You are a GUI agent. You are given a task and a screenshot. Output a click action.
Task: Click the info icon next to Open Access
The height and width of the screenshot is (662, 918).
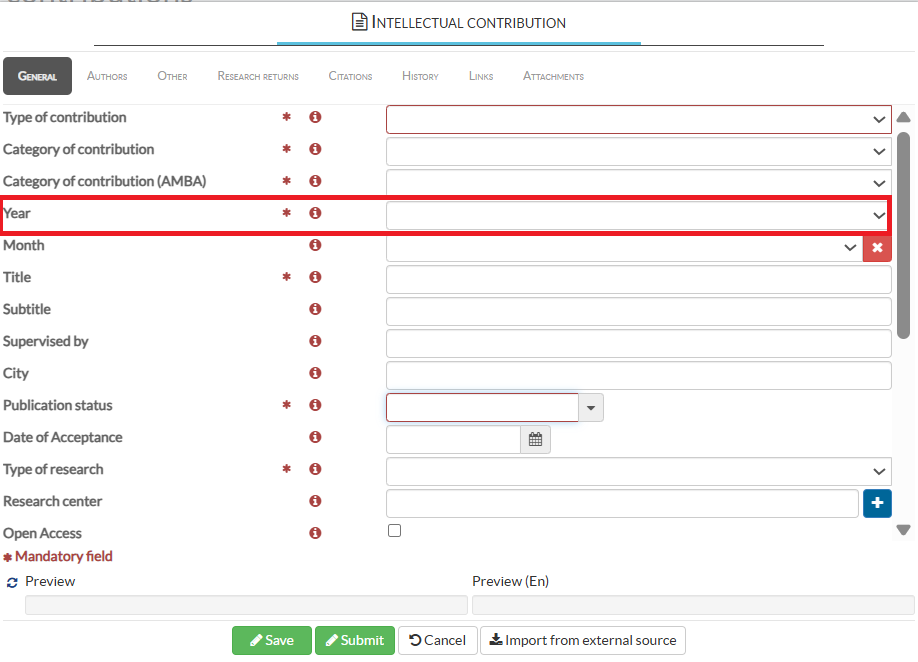(315, 534)
